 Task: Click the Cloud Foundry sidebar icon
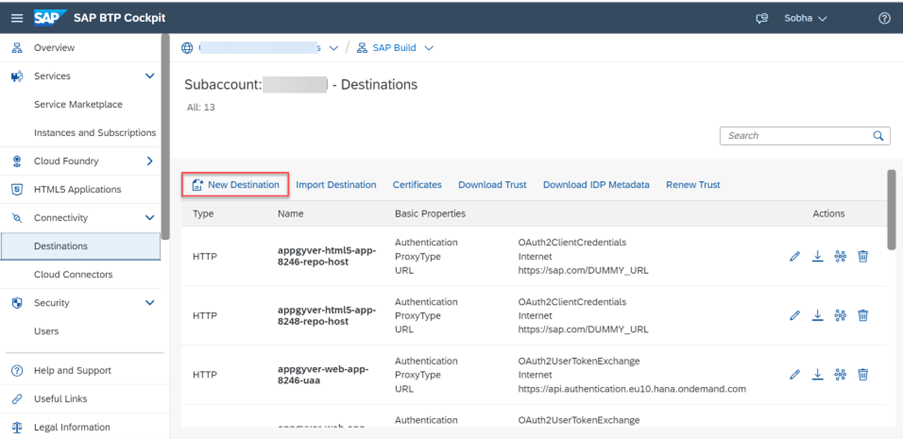pyautogui.click(x=17, y=161)
